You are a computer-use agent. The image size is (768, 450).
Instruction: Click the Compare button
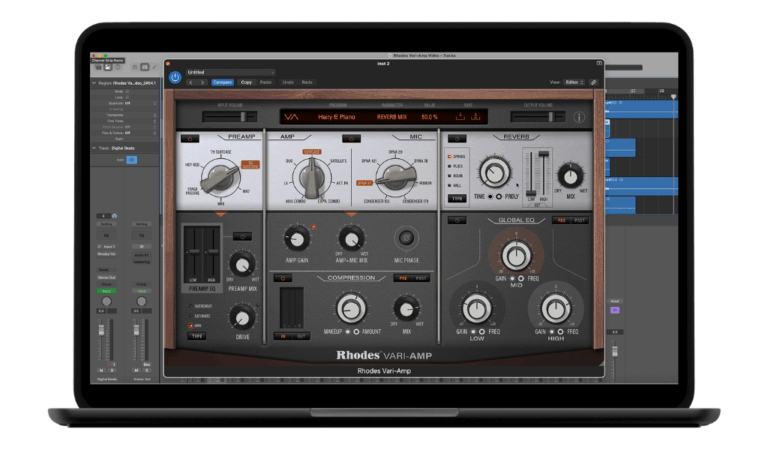tap(222, 82)
